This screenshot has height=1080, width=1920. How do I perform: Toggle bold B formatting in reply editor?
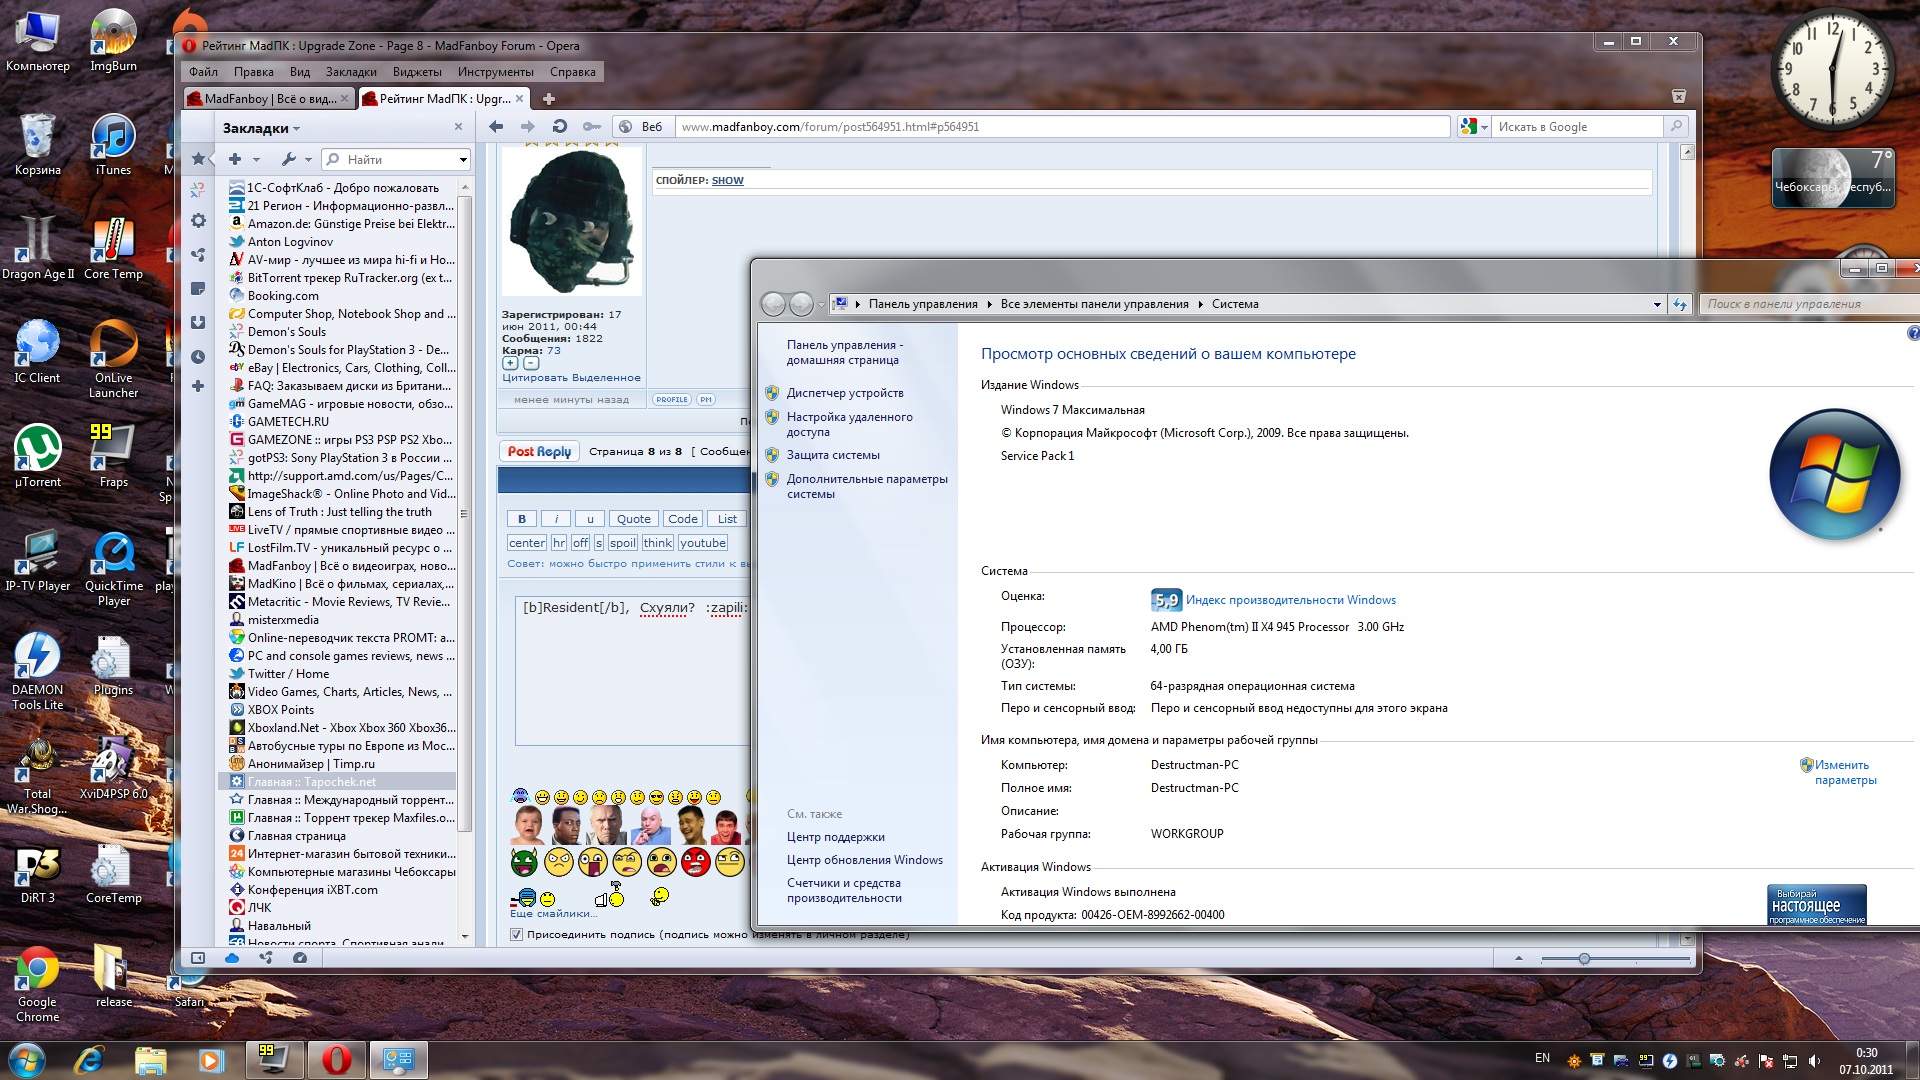pyautogui.click(x=521, y=519)
